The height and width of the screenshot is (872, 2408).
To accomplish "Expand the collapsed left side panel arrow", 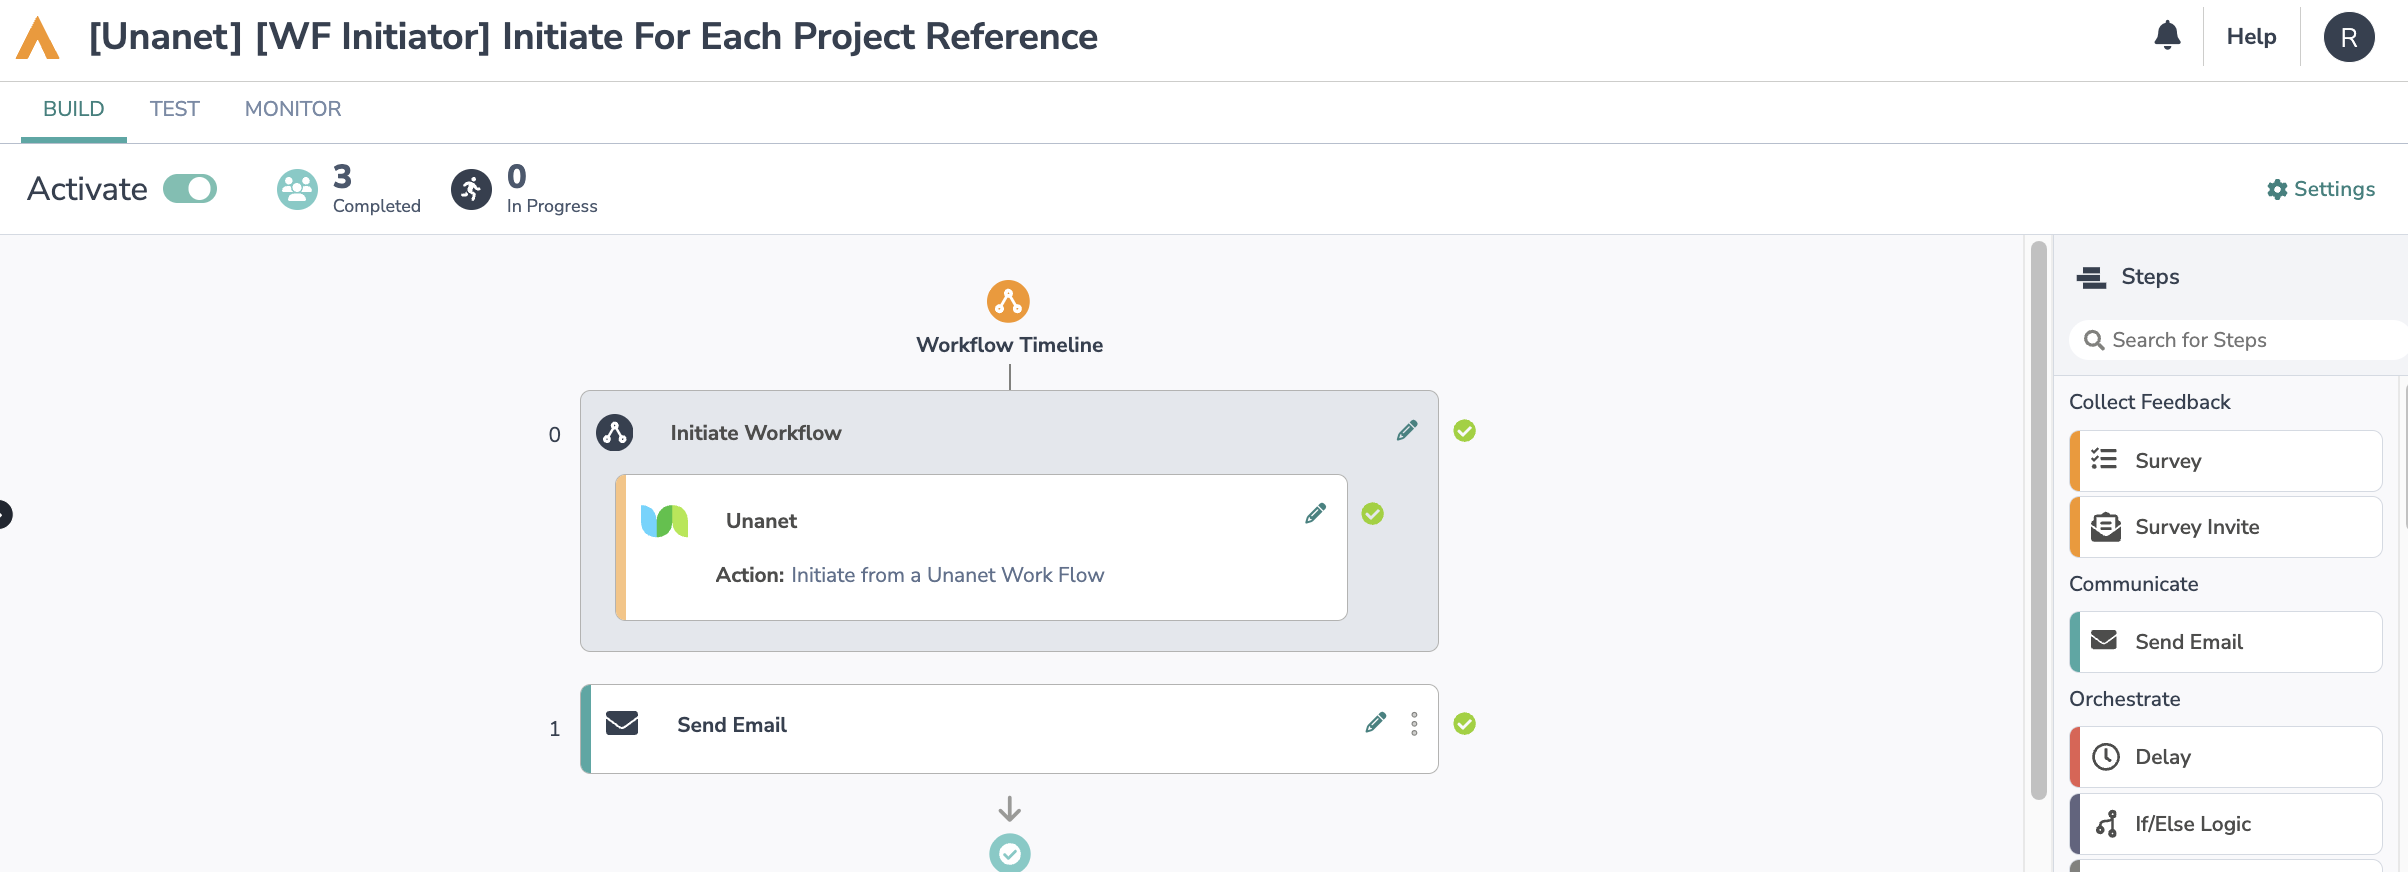I will 5,514.
